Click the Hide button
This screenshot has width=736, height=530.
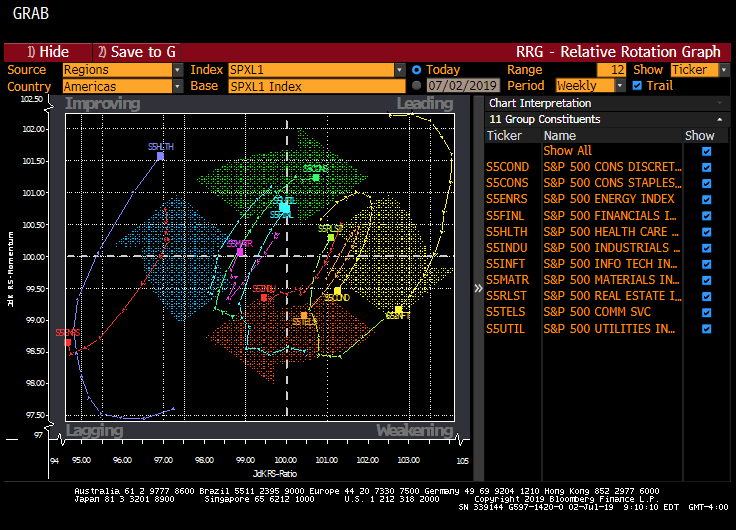click(x=48, y=52)
